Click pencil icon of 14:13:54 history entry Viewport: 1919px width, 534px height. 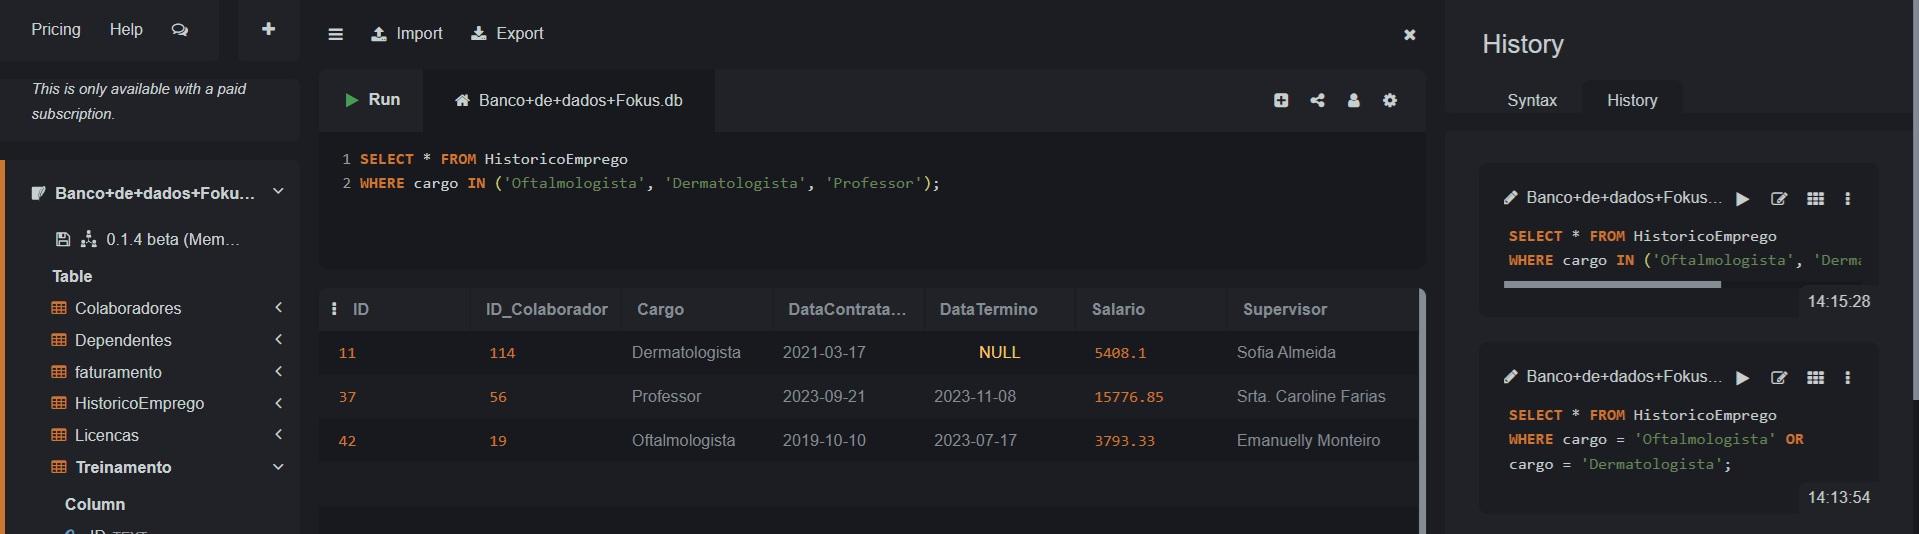pos(1511,377)
